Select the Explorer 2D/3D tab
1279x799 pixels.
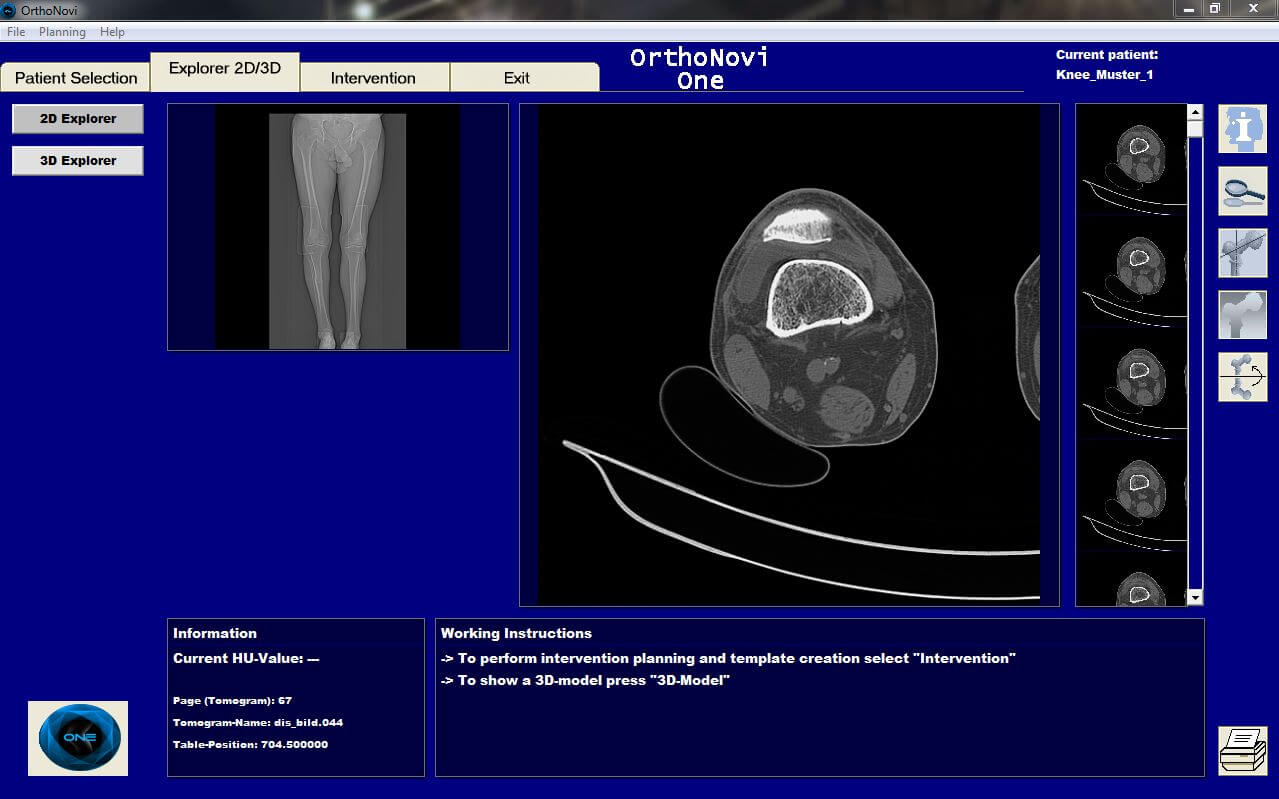pos(225,69)
